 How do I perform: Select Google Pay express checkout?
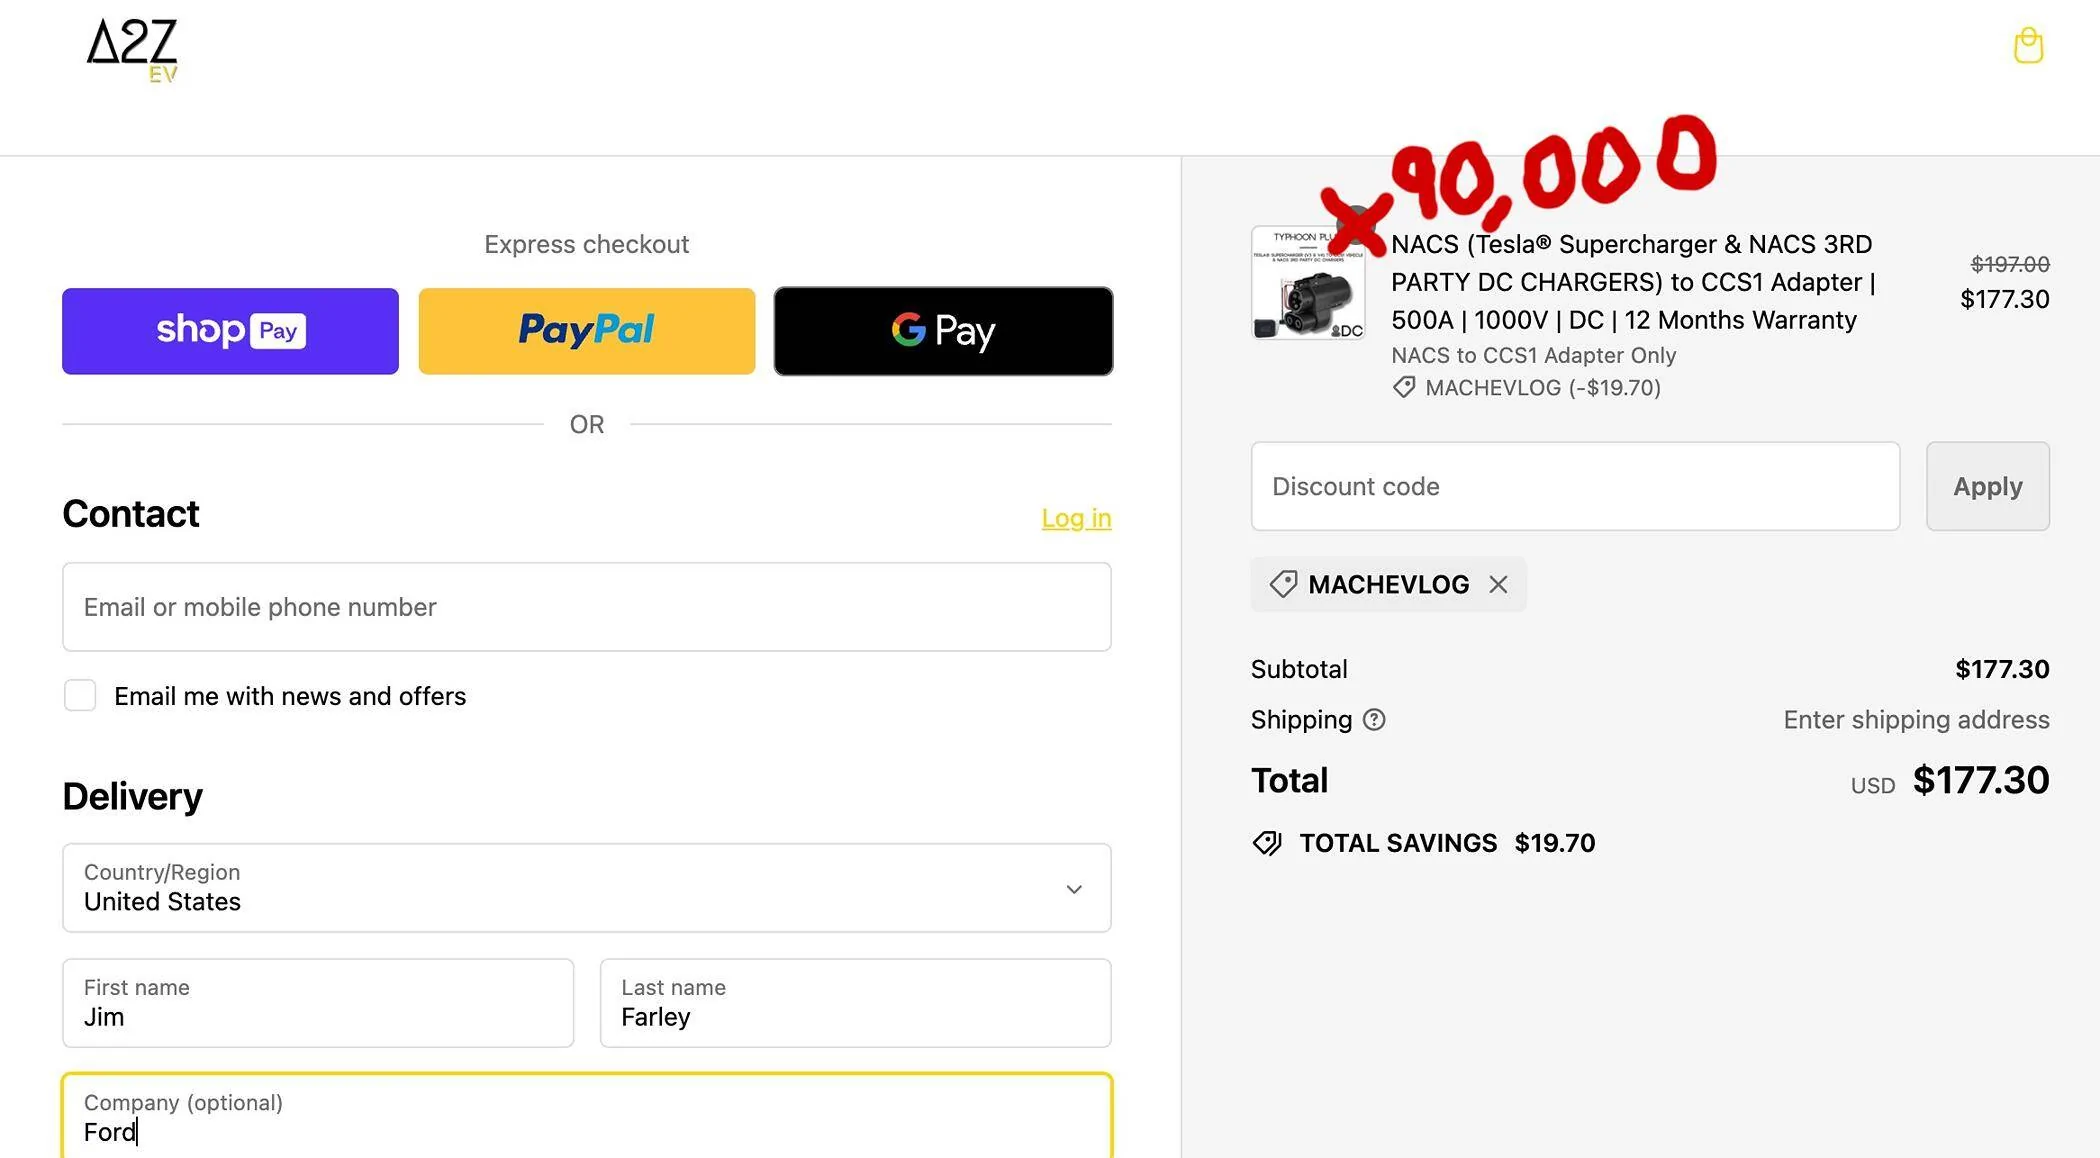click(x=943, y=331)
